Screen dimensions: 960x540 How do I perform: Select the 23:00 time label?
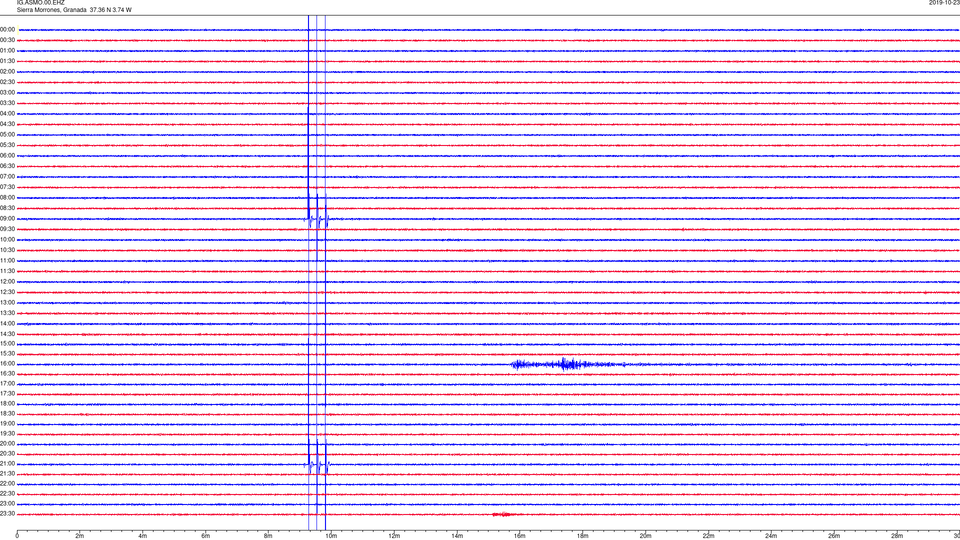(x=7, y=504)
